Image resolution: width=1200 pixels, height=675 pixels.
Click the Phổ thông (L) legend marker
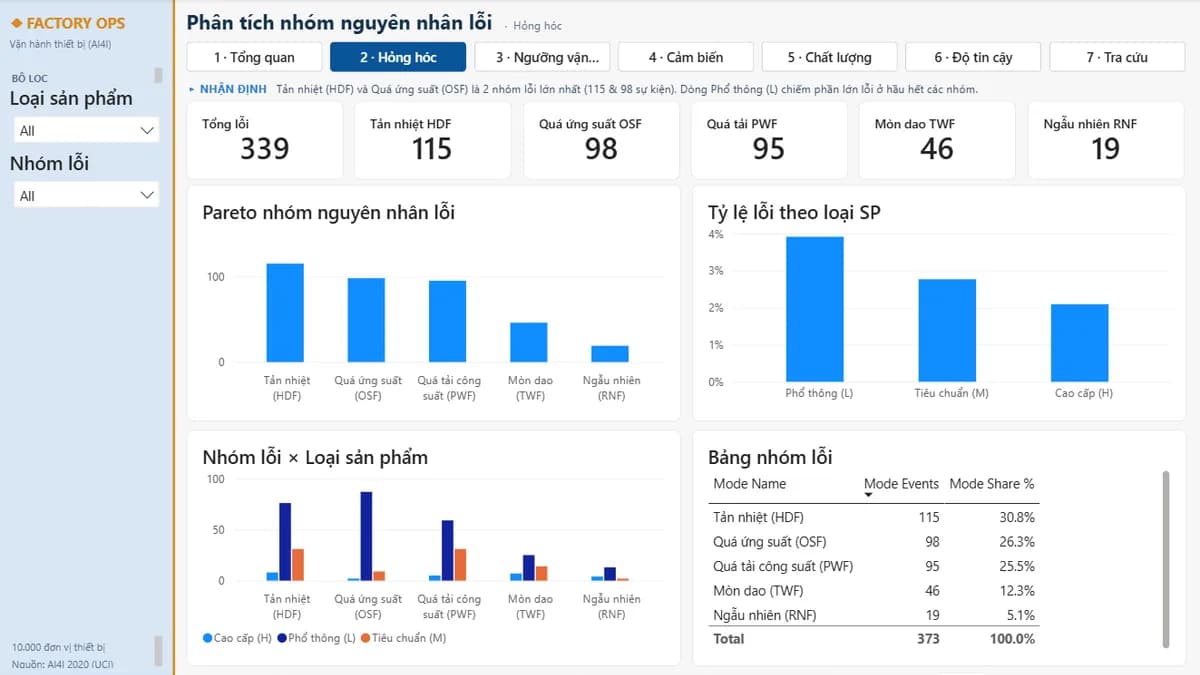[282, 638]
